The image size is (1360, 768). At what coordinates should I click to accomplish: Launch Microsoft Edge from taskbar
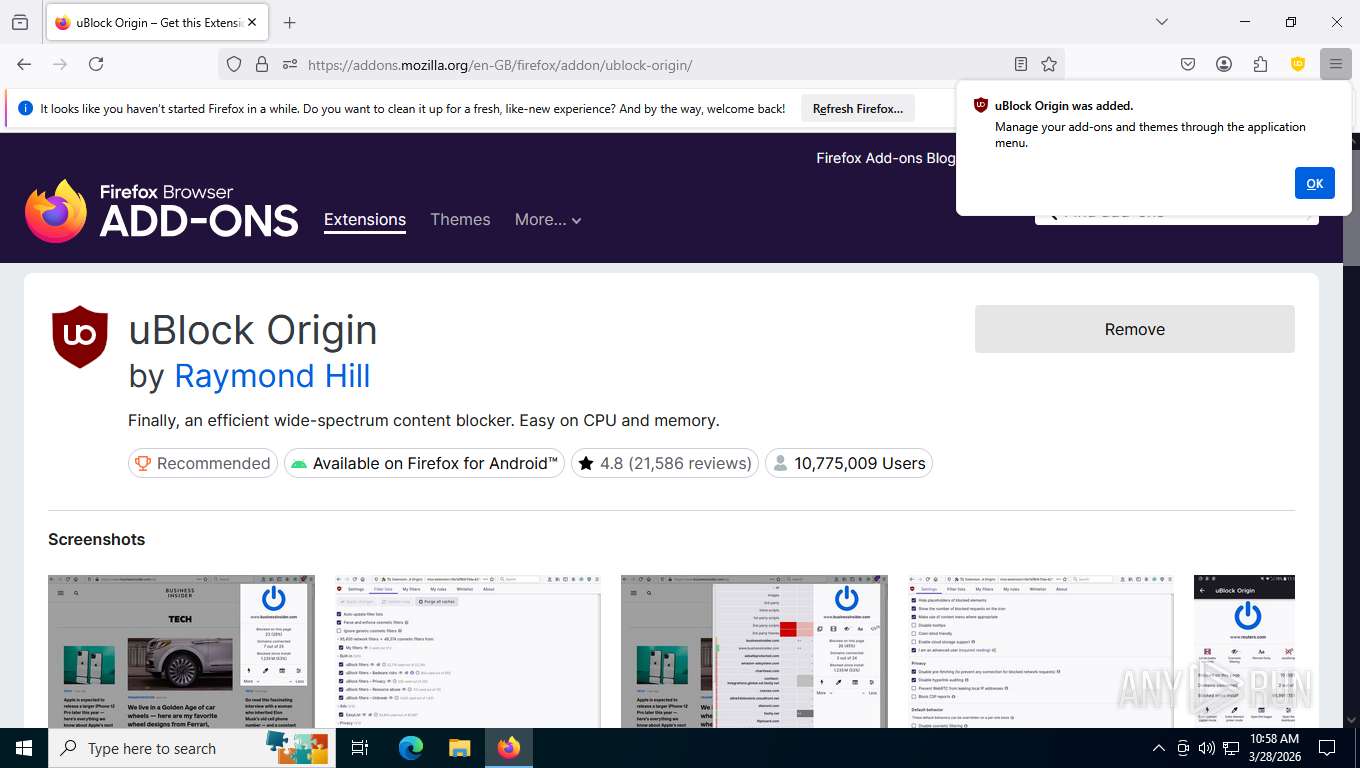[411, 748]
